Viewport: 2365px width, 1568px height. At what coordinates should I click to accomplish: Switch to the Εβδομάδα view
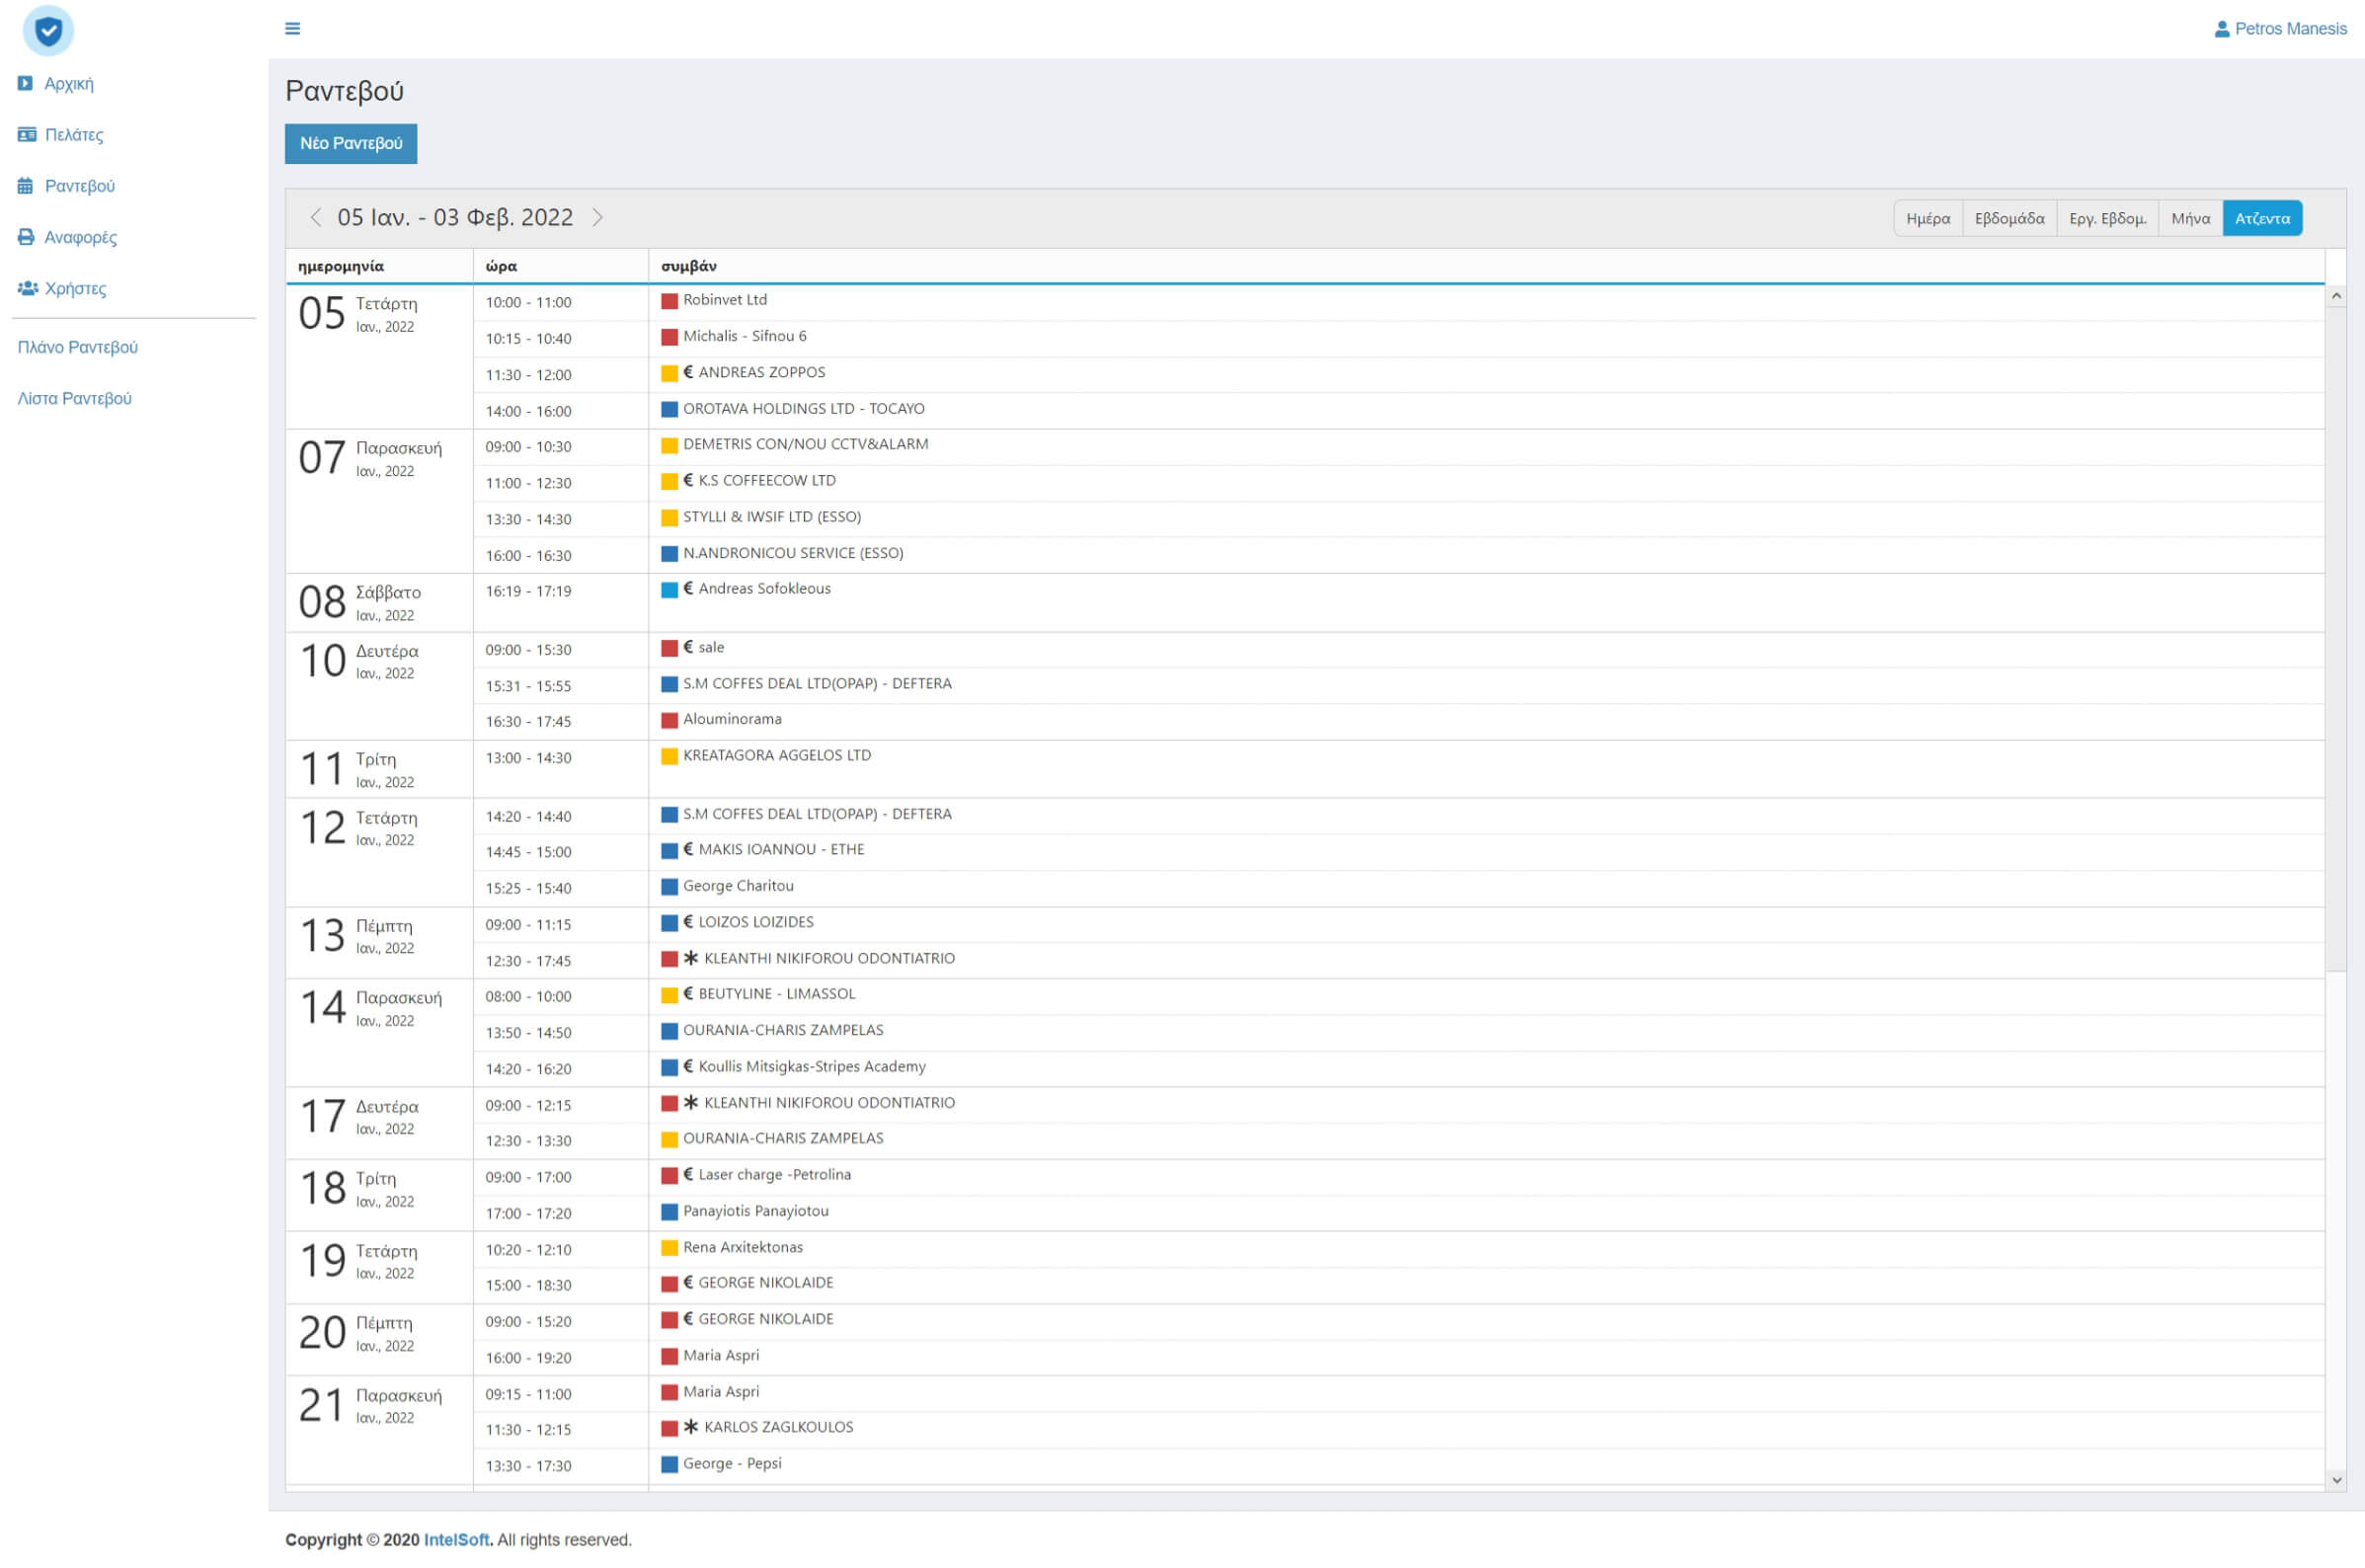2008,218
